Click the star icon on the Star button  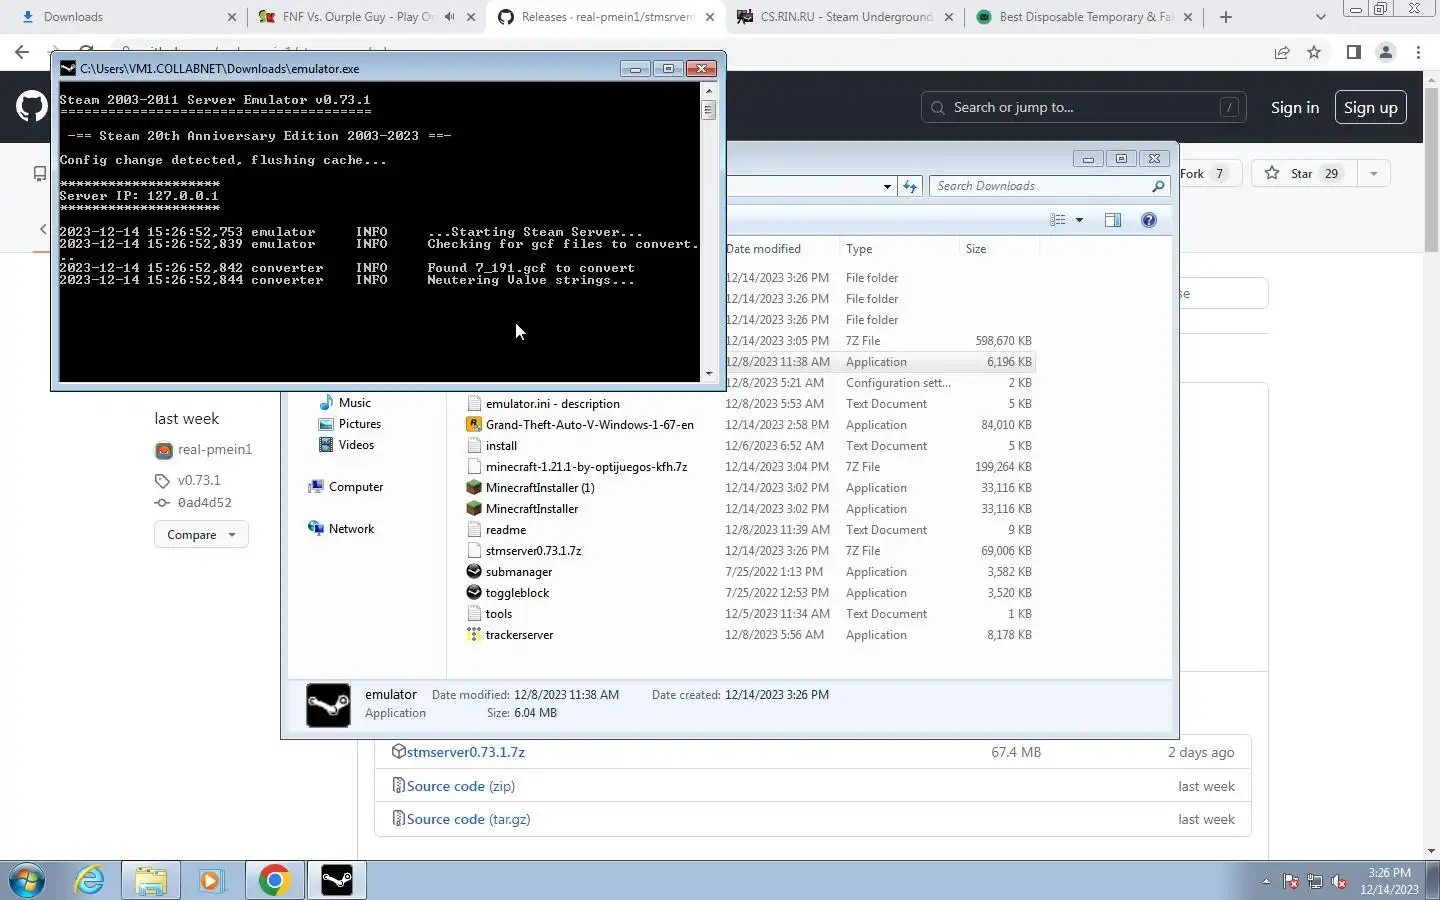tap(1272, 173)
